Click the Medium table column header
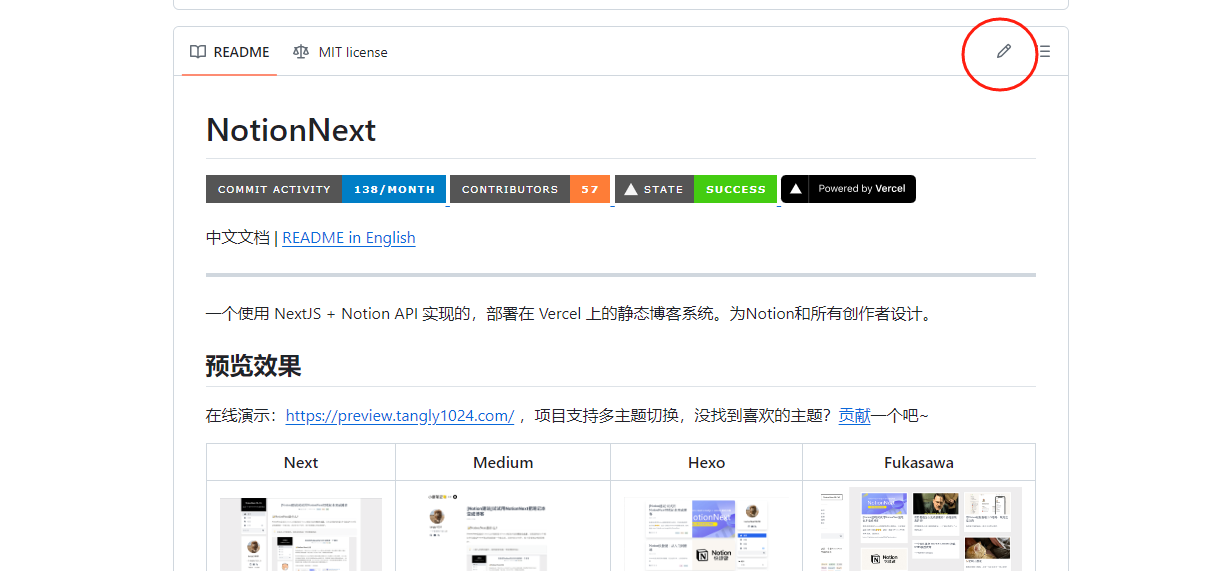The image size is (1215, 571). pyautogui.click(x=503, y=462)
